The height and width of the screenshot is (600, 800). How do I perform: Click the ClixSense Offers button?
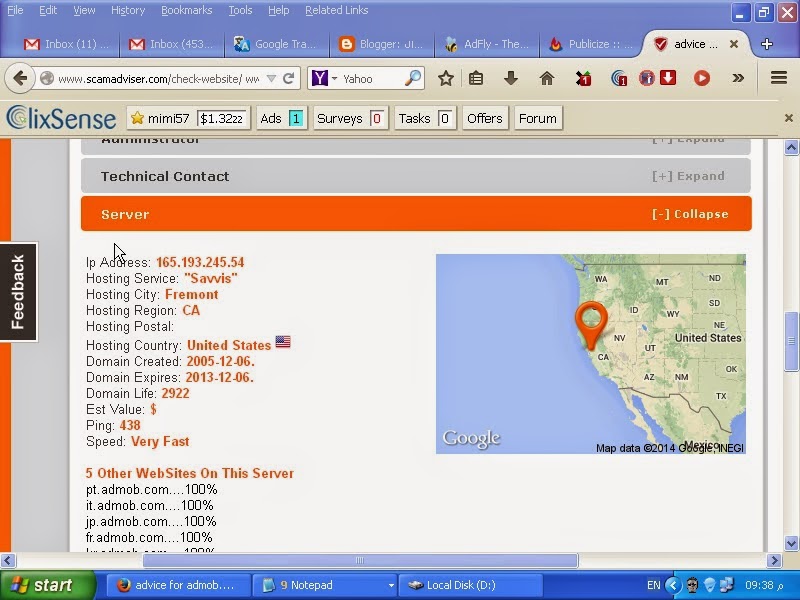coord(485,118)
